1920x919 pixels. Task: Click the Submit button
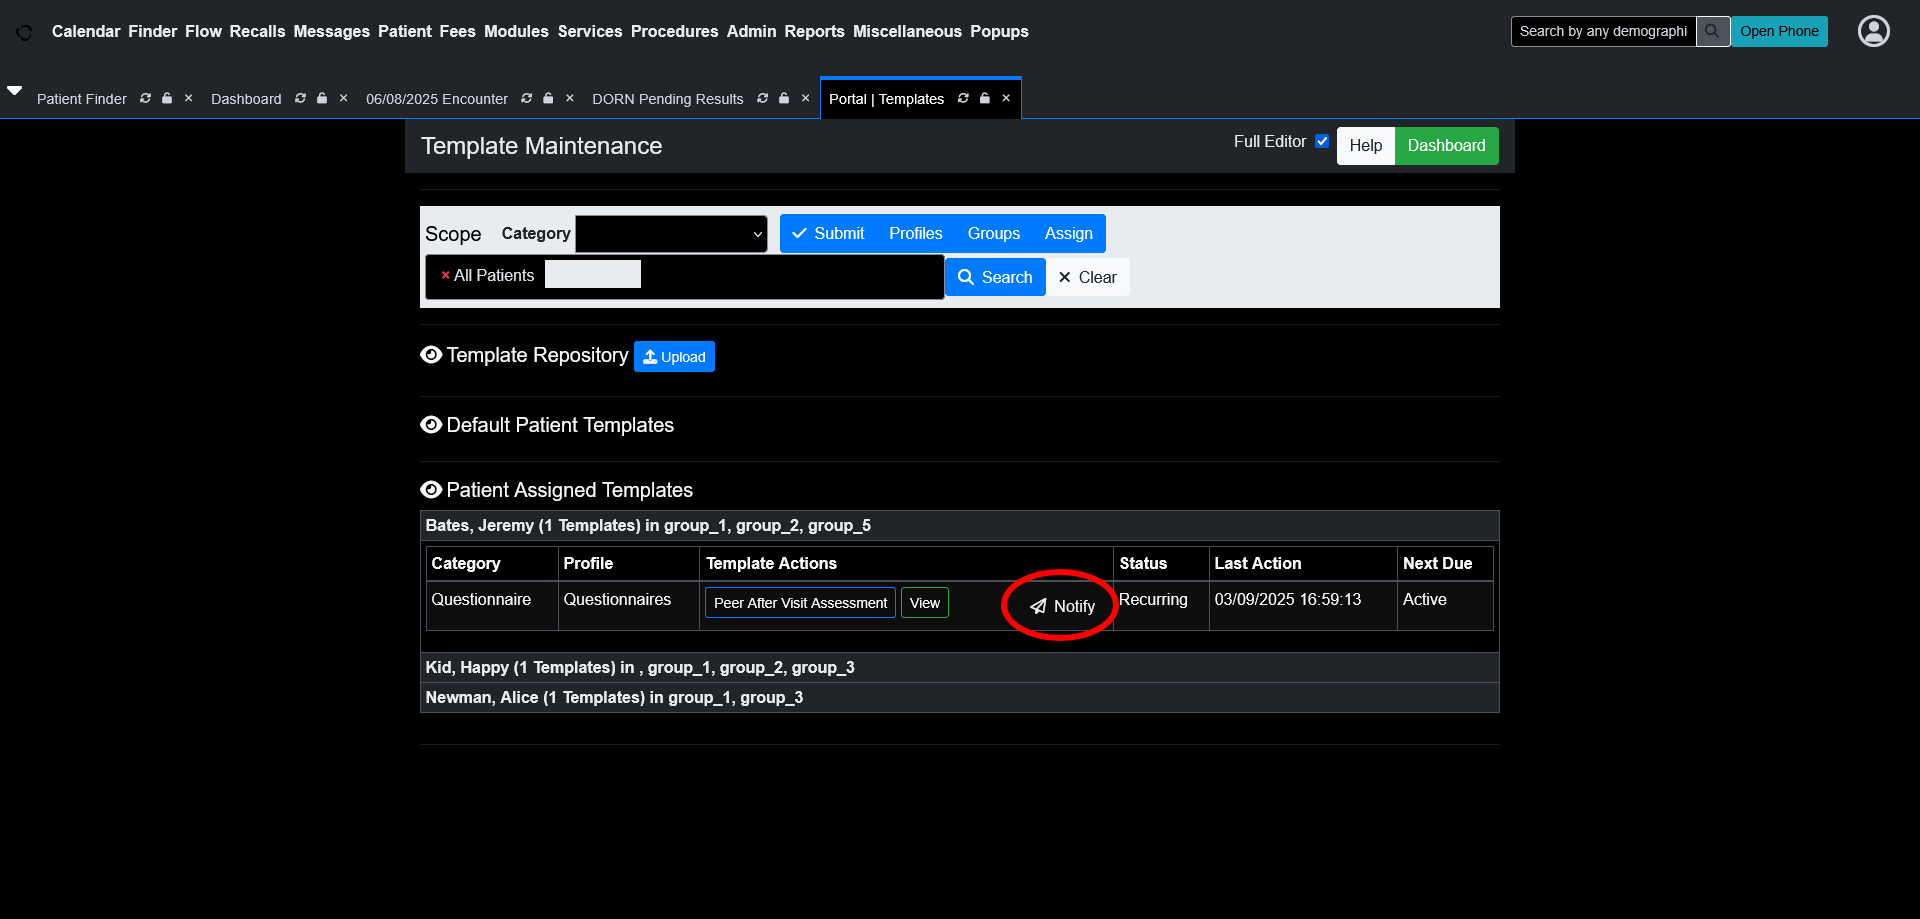828,234
